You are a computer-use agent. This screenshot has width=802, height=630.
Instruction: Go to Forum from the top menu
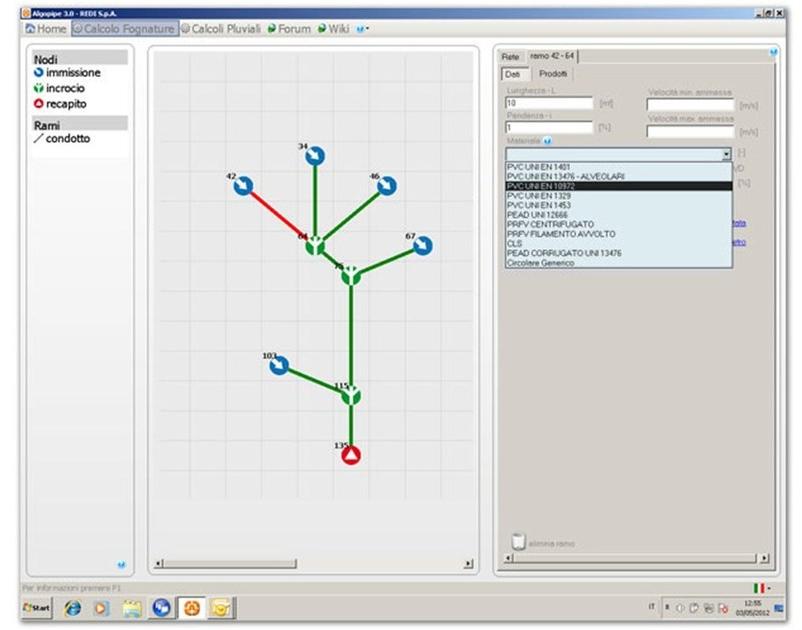(289, 29)
